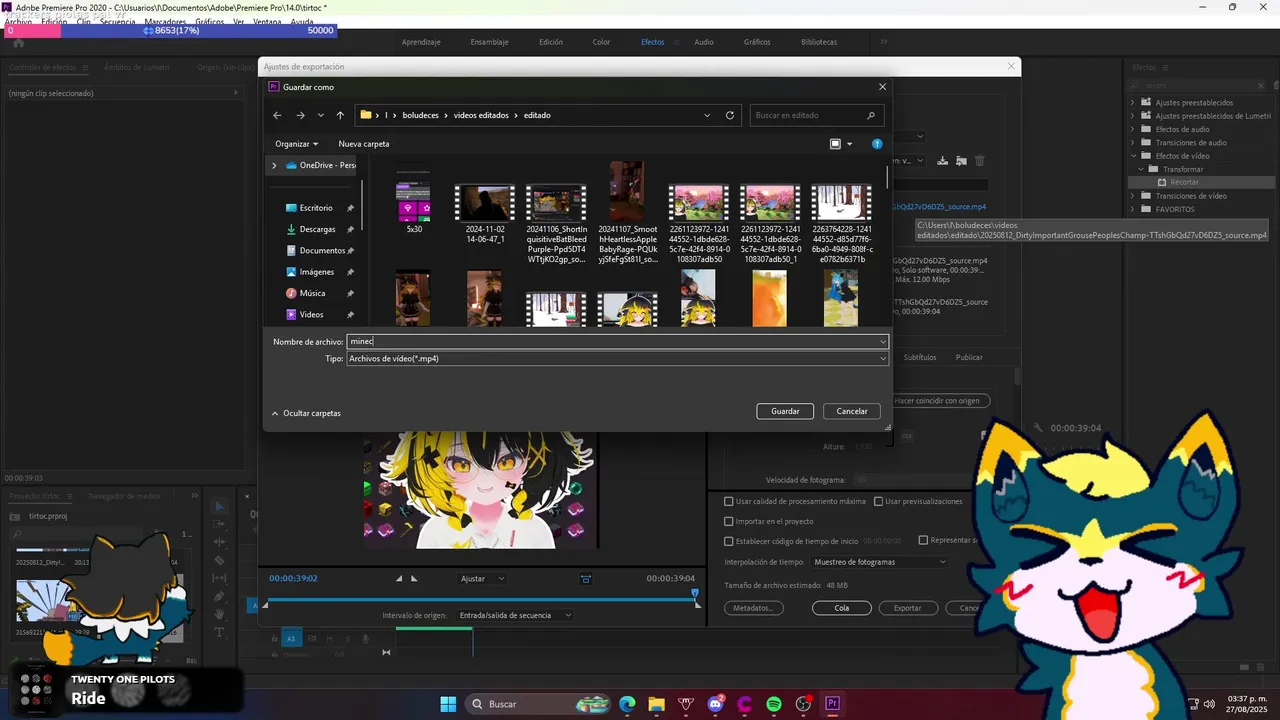Select the Ripple Edit tool

click(219, 543)
